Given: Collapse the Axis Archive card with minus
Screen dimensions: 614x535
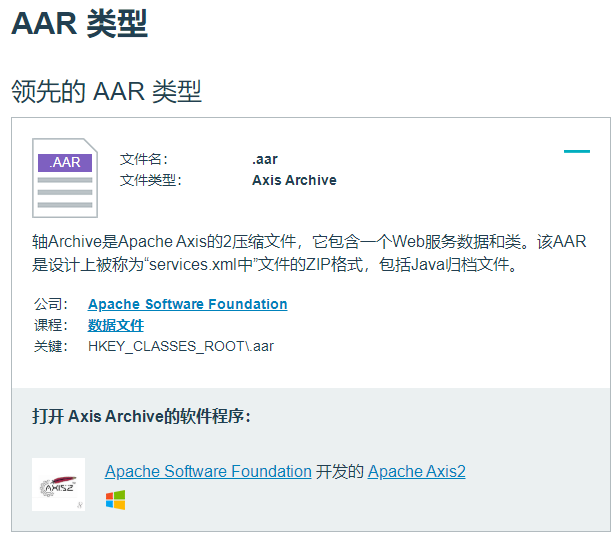Looking at the screenshot, I should (x=577, y=151).
